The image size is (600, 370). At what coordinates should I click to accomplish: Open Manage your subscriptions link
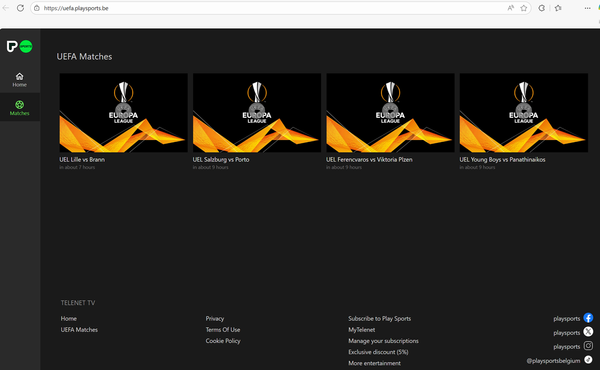tap(383, 341)
